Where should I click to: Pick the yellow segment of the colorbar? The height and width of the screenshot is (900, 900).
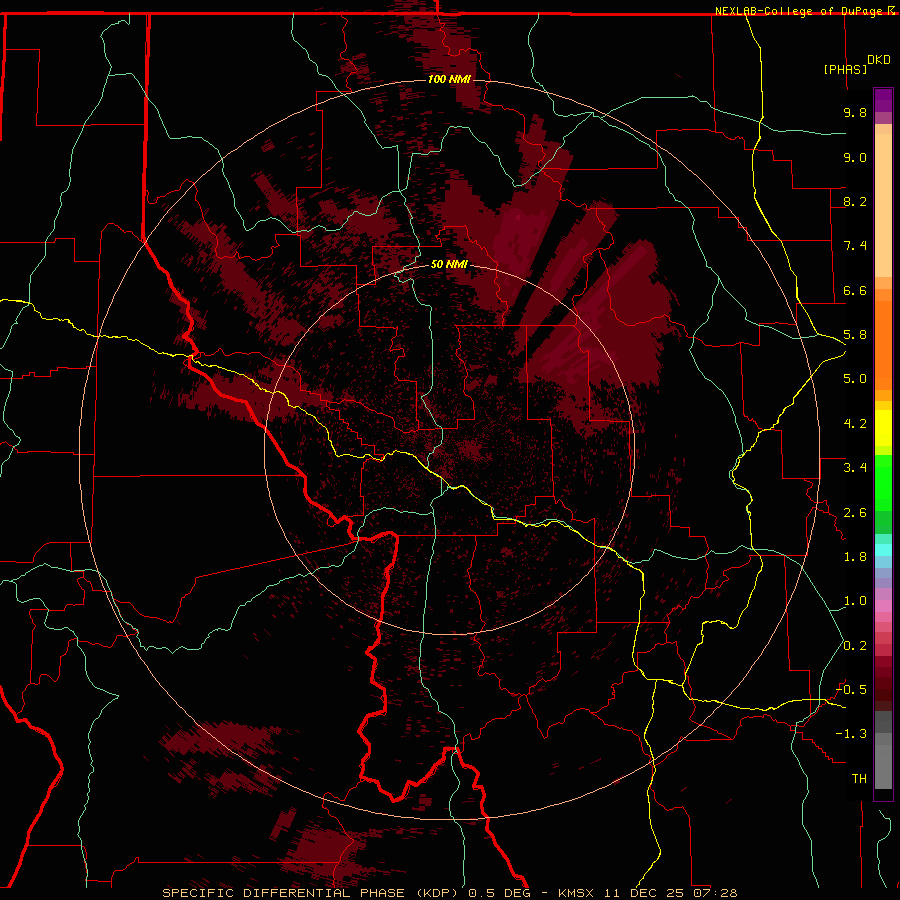(x=883, y=428)
